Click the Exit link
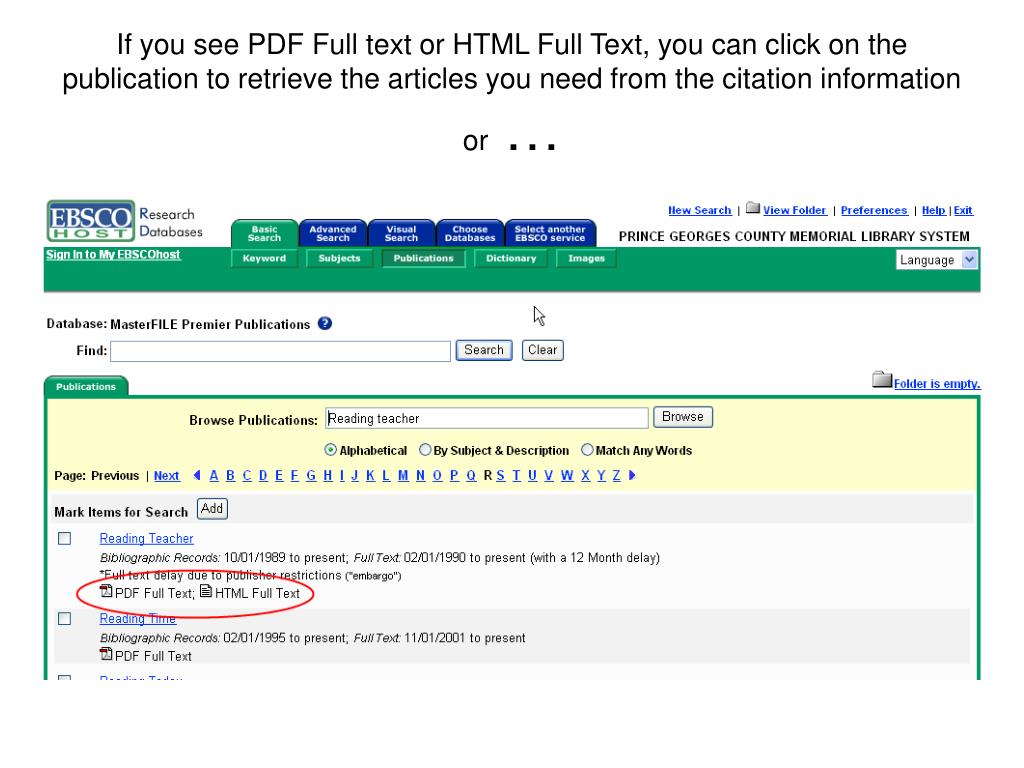The width and height of the screenshot is (1024, 768). pyautogui.click(x=963, y=210)
